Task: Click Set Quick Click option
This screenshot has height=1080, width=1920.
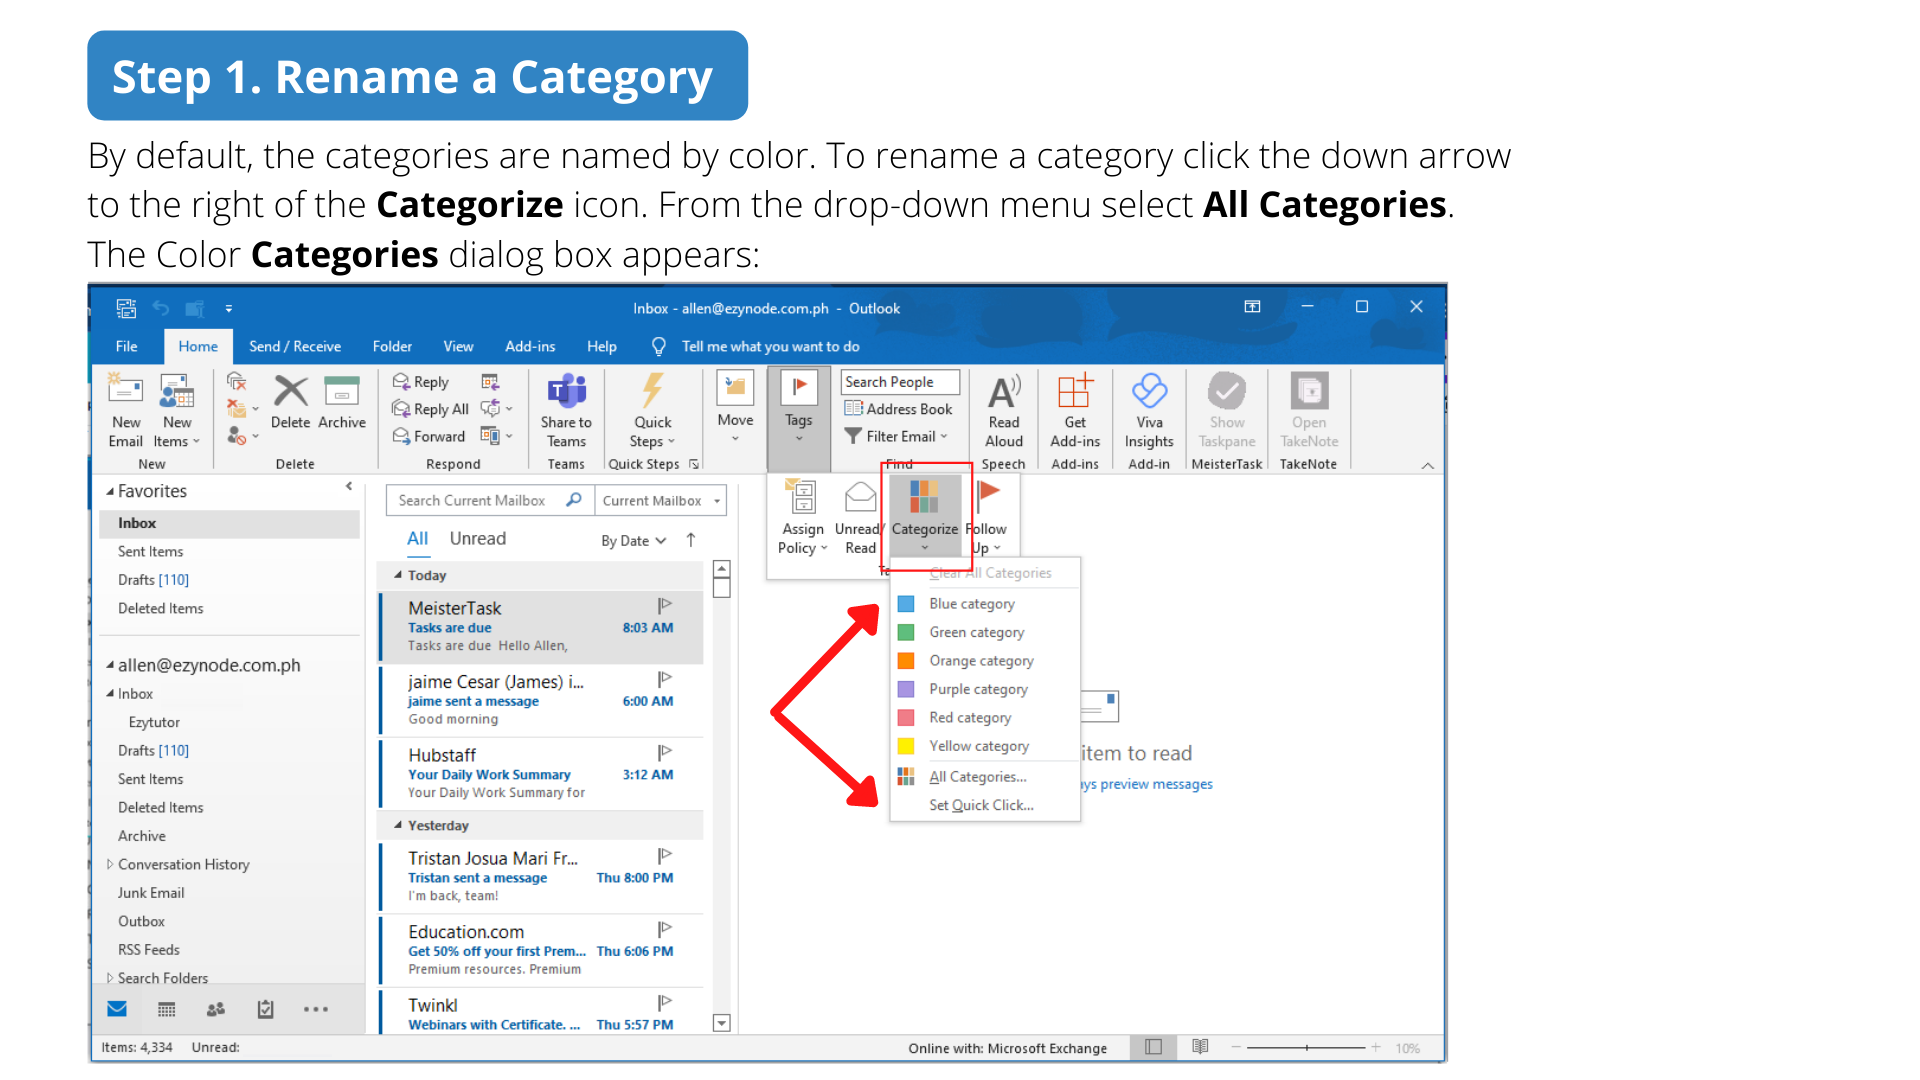Action: 980,805
